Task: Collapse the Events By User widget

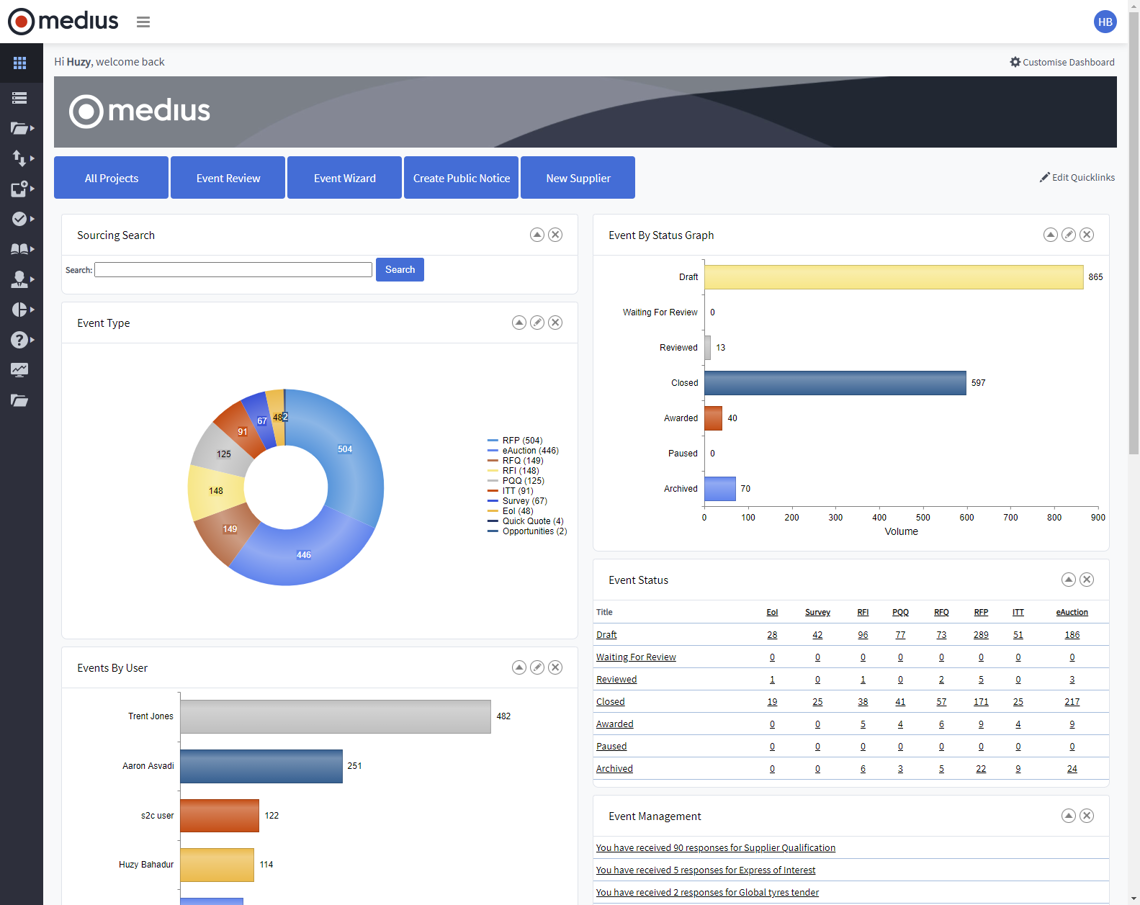Action: (519, 668)
